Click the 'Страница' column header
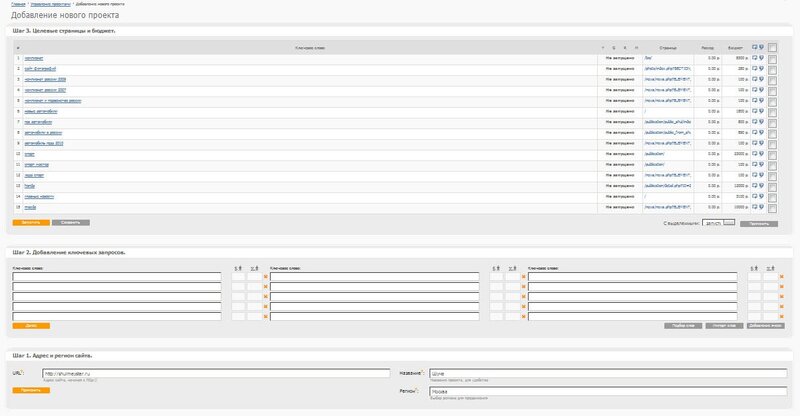Image resolution: width=800 pixels, height=416 pixels. tap(668, 48)
